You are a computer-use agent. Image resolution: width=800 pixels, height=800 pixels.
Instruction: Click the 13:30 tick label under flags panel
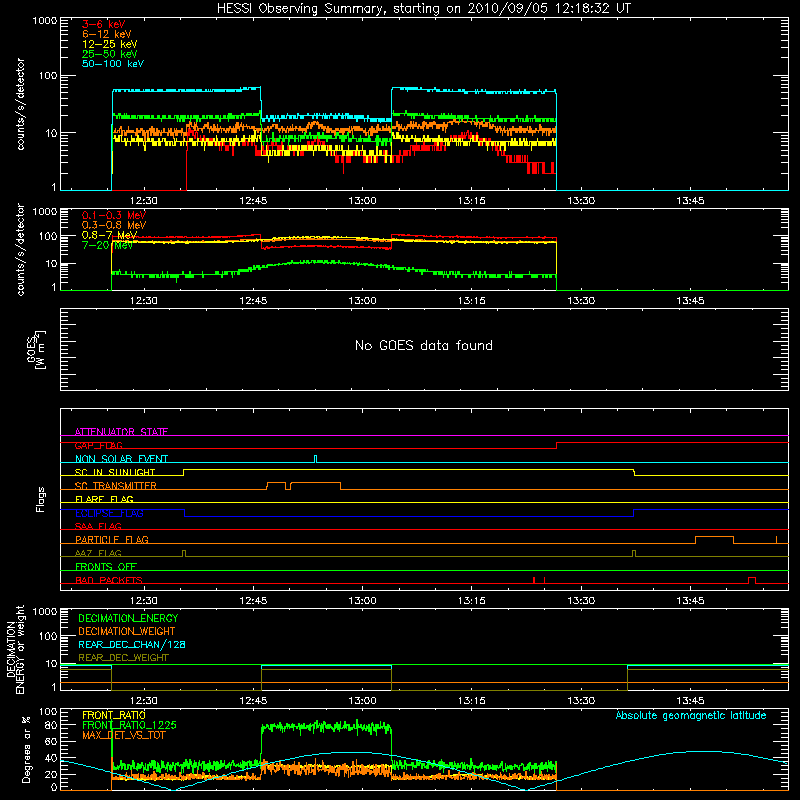581,601
